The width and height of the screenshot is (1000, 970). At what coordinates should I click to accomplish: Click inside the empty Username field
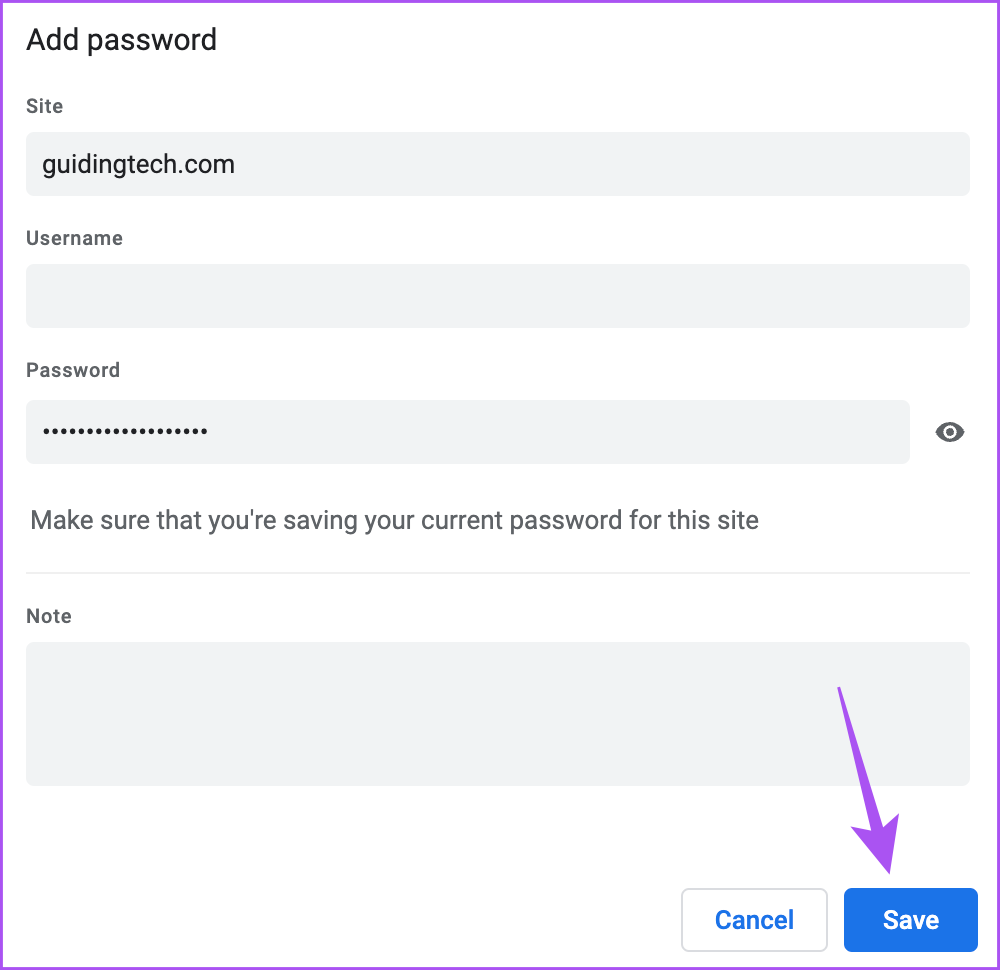(x=497, y=295)
